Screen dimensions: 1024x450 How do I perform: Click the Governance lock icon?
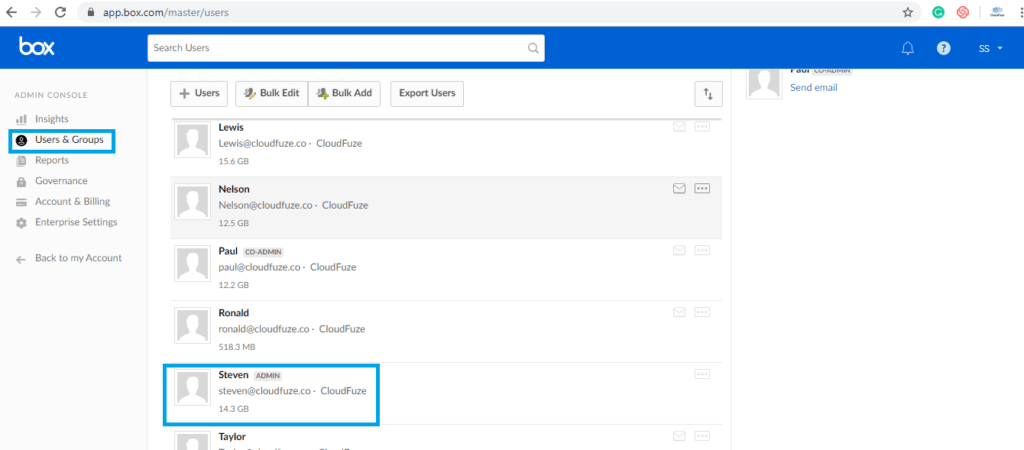[22, 181]
